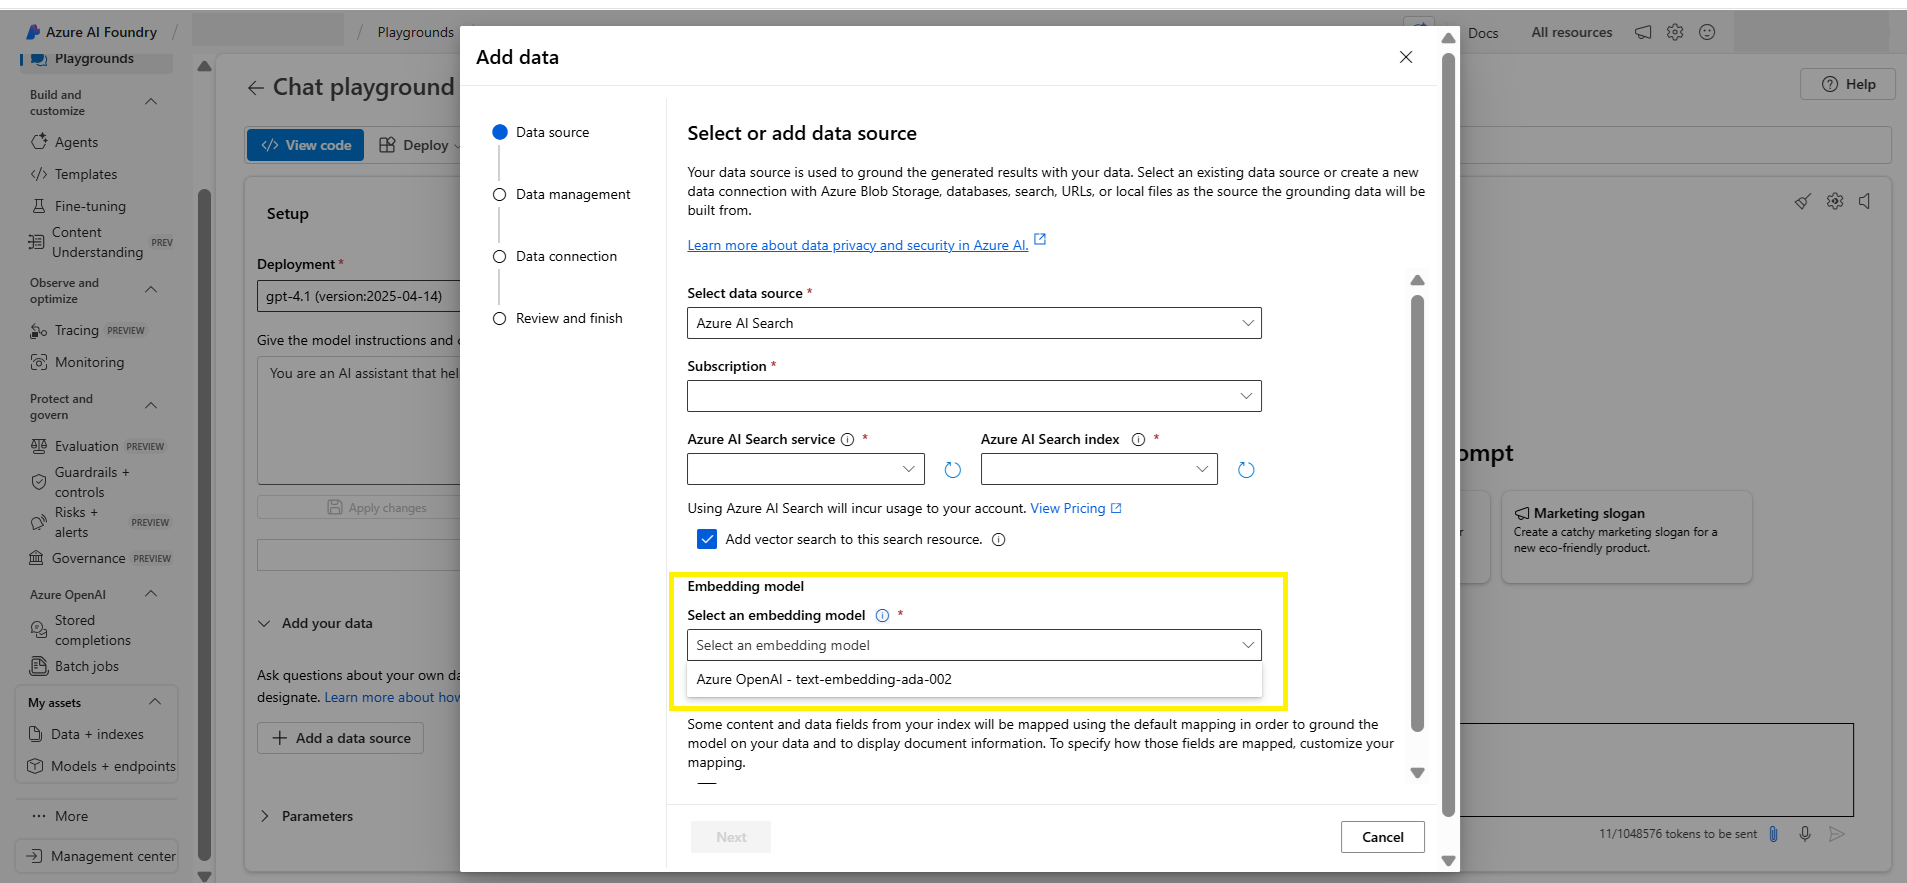Show info about embedding model selection
Viewport: 1907px width, 883px height.
coord(882,616)
